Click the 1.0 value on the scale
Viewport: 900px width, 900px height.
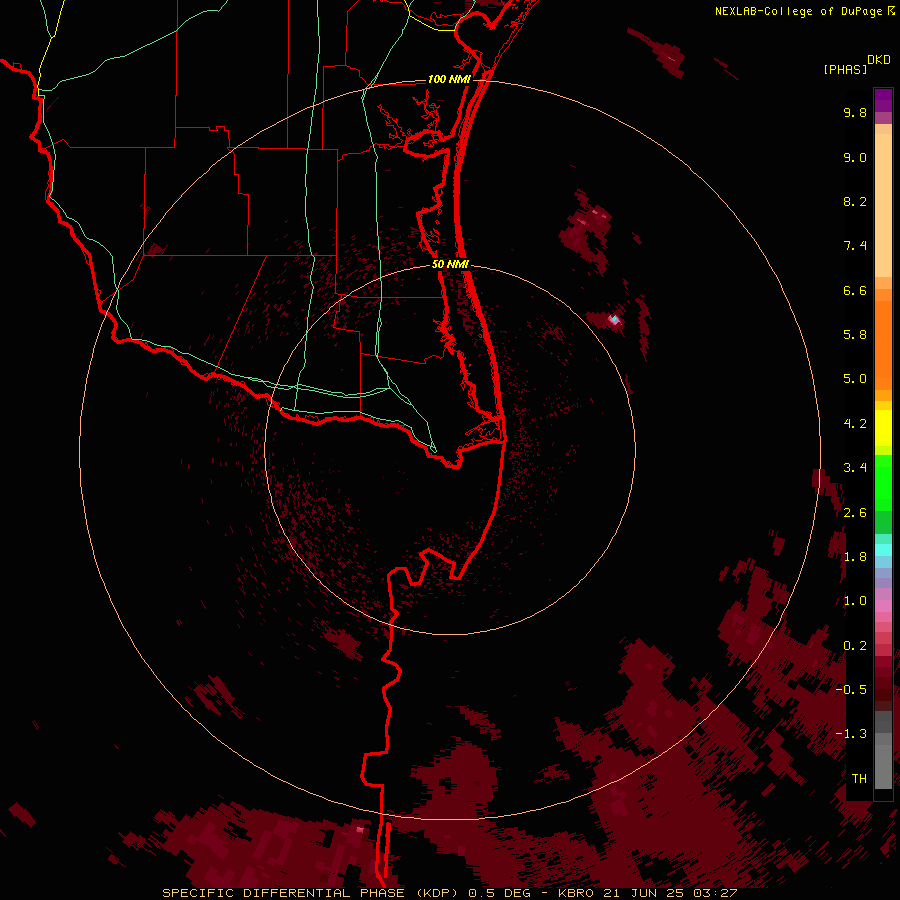(855, 601)
